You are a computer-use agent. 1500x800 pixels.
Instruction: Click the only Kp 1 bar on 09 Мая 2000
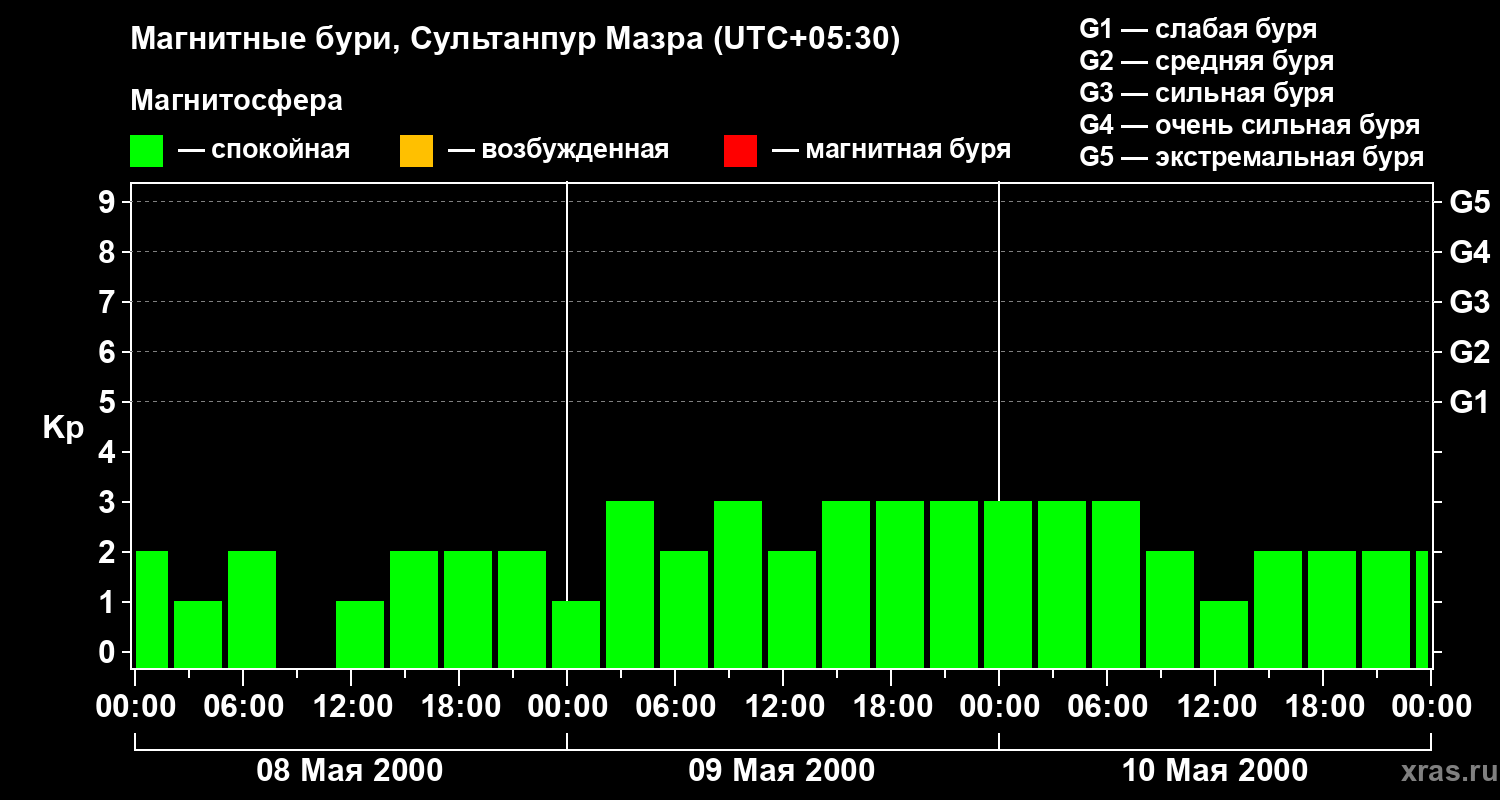576,634
